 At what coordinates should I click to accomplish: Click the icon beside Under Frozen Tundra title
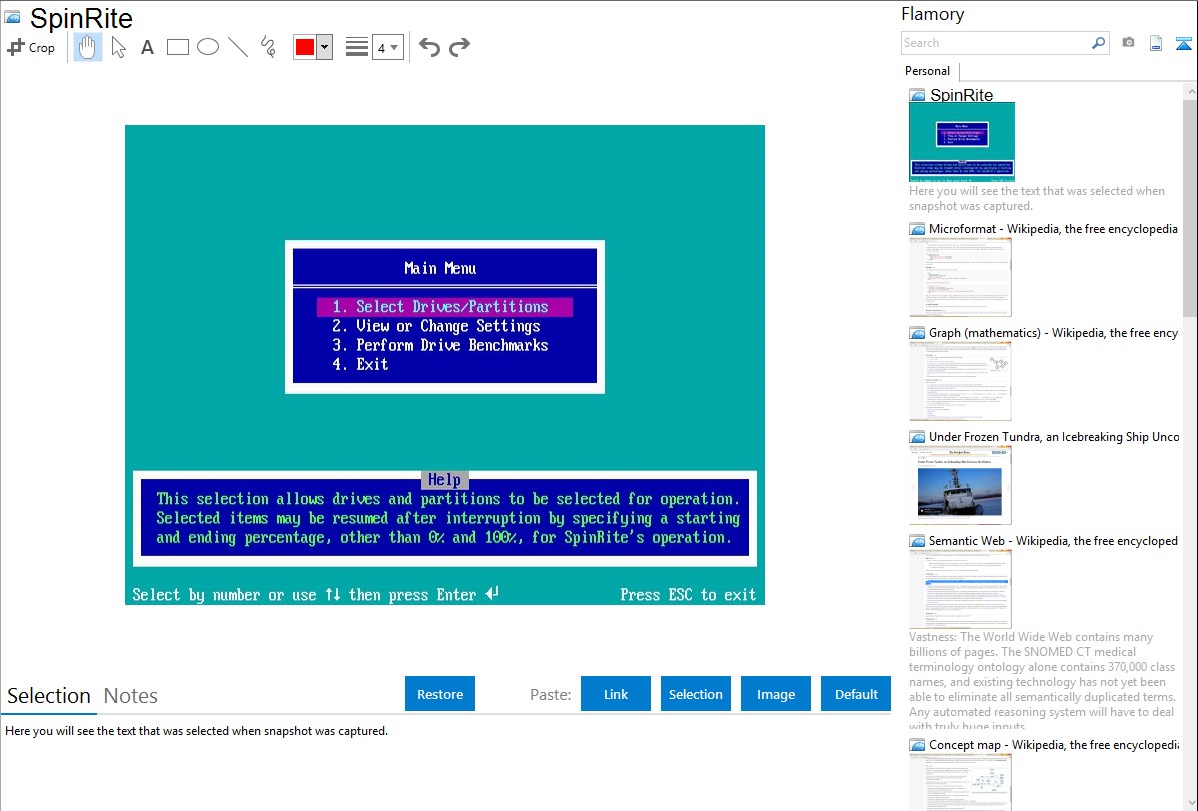pos(917,437)
